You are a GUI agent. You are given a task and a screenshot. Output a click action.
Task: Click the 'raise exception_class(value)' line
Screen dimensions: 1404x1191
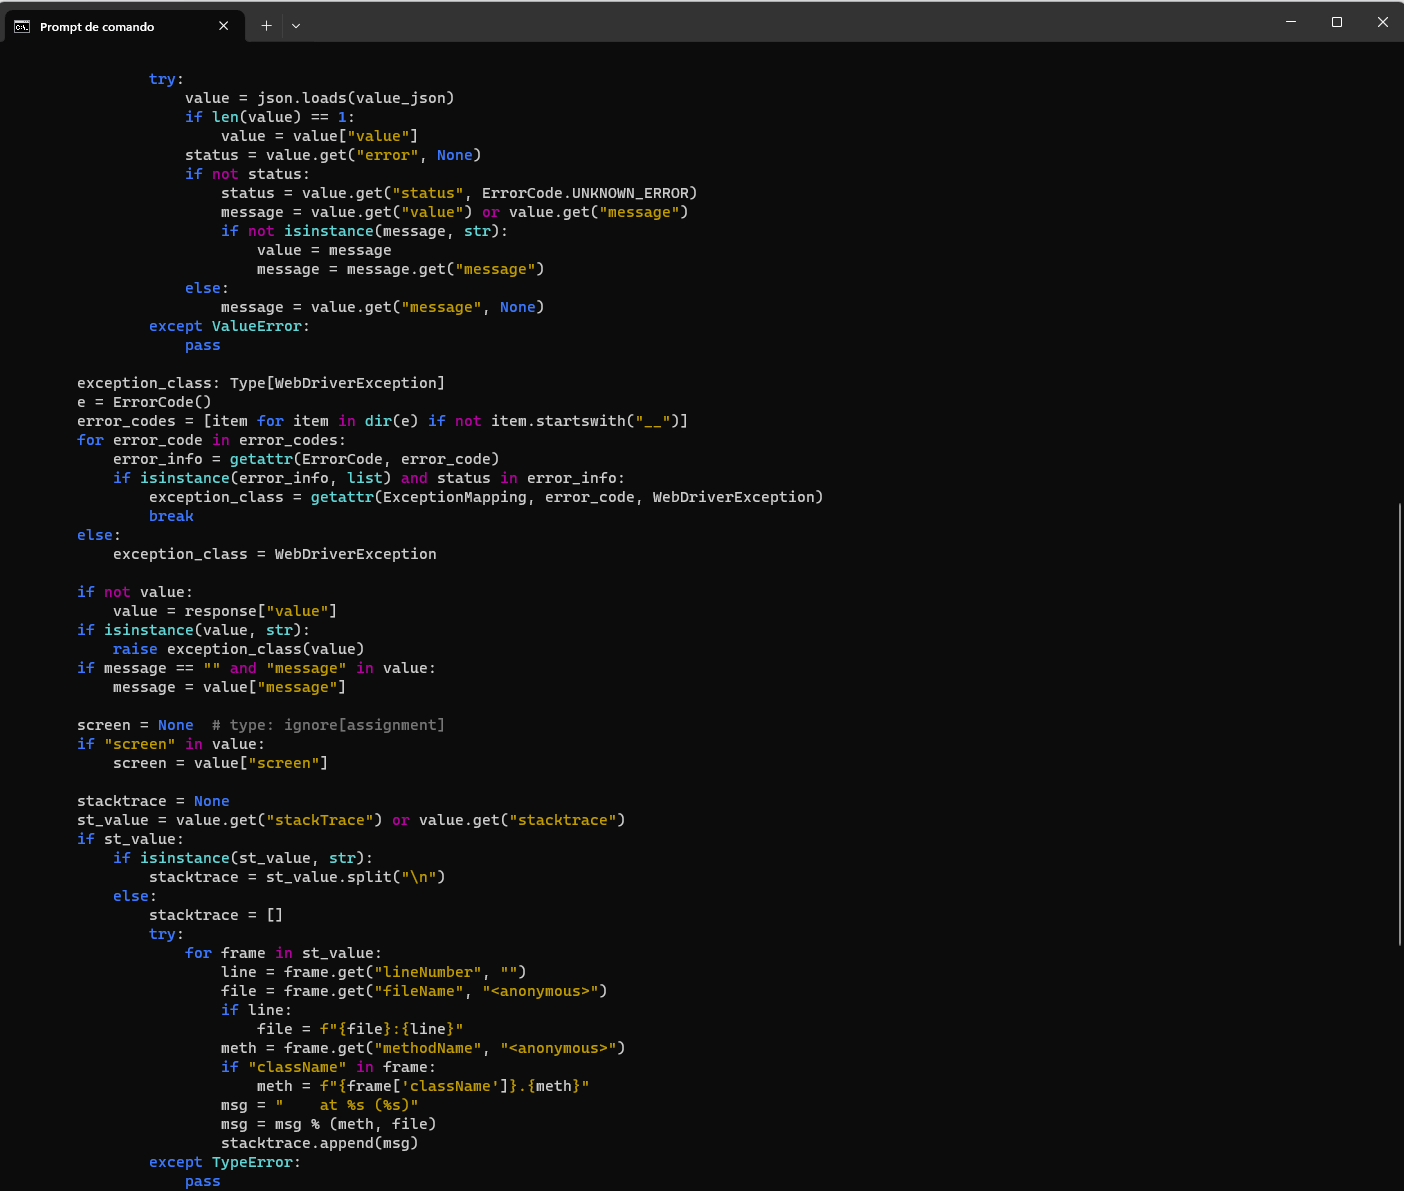238,649
